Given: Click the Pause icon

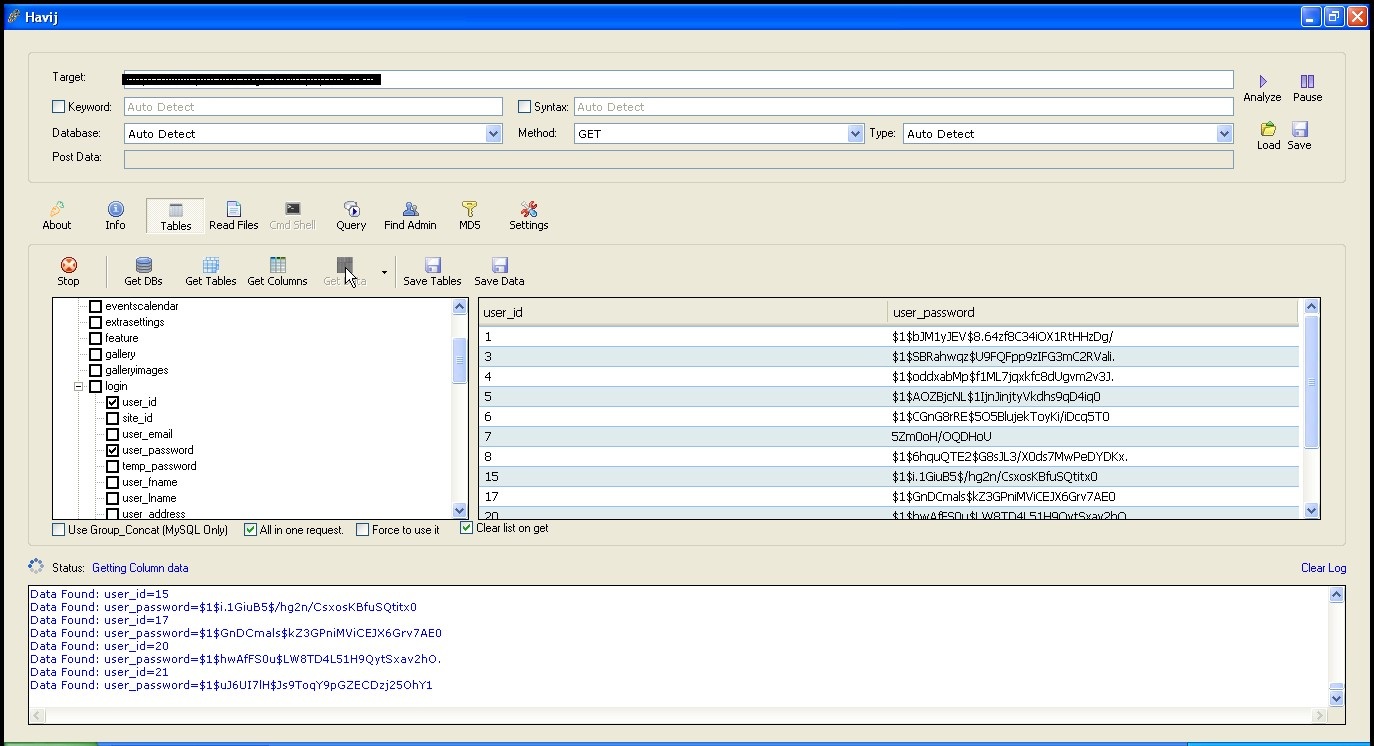Looking at the screenshot, I should tap(1307, 81).
